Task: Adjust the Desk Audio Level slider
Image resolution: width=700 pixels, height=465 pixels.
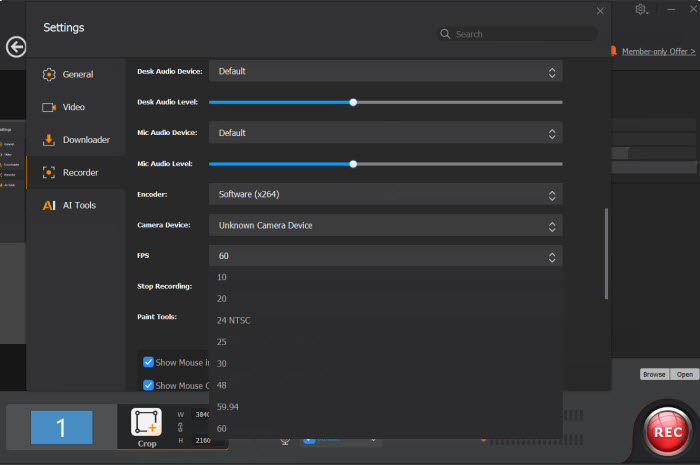Action: (x=386, y=102)
